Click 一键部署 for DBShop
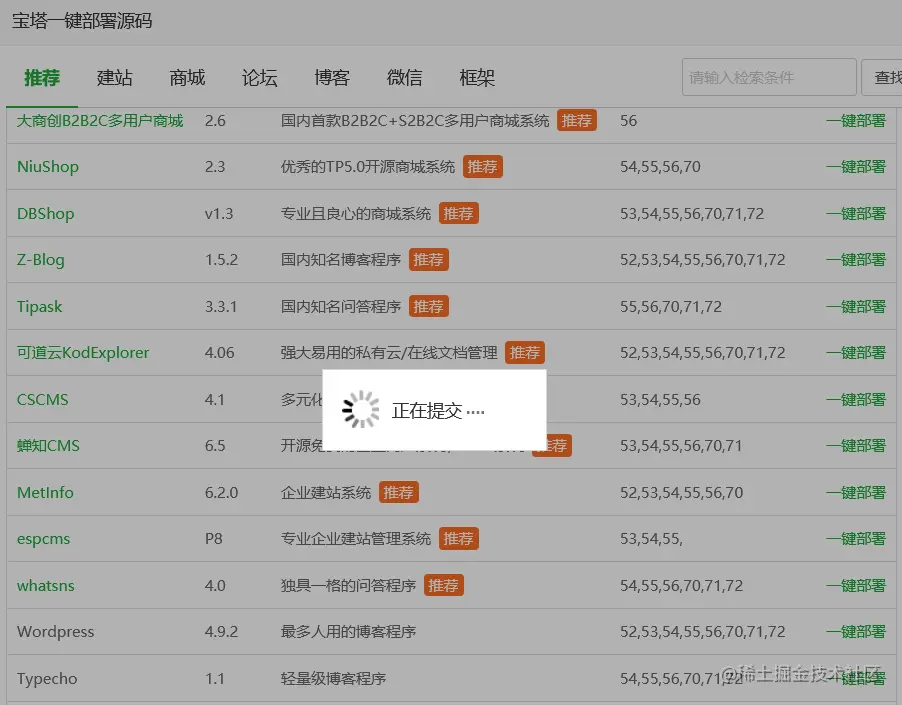The height and width of the screenshot is (705, 902). tap(855, 214)
